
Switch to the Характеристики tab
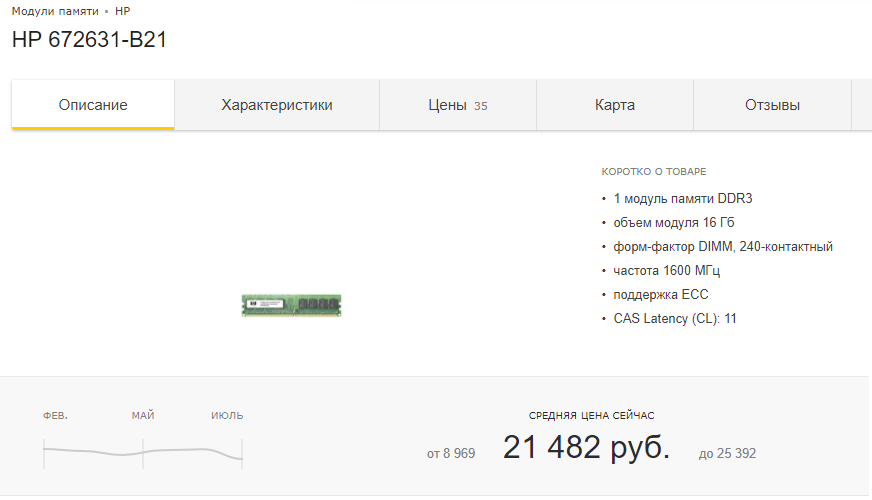pyautogui.click(x=277, y=105)
